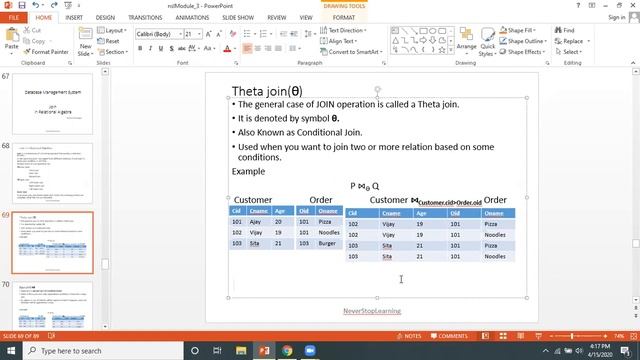Click the zoom slider handle

pyautogui.click(x=572, y=336)
